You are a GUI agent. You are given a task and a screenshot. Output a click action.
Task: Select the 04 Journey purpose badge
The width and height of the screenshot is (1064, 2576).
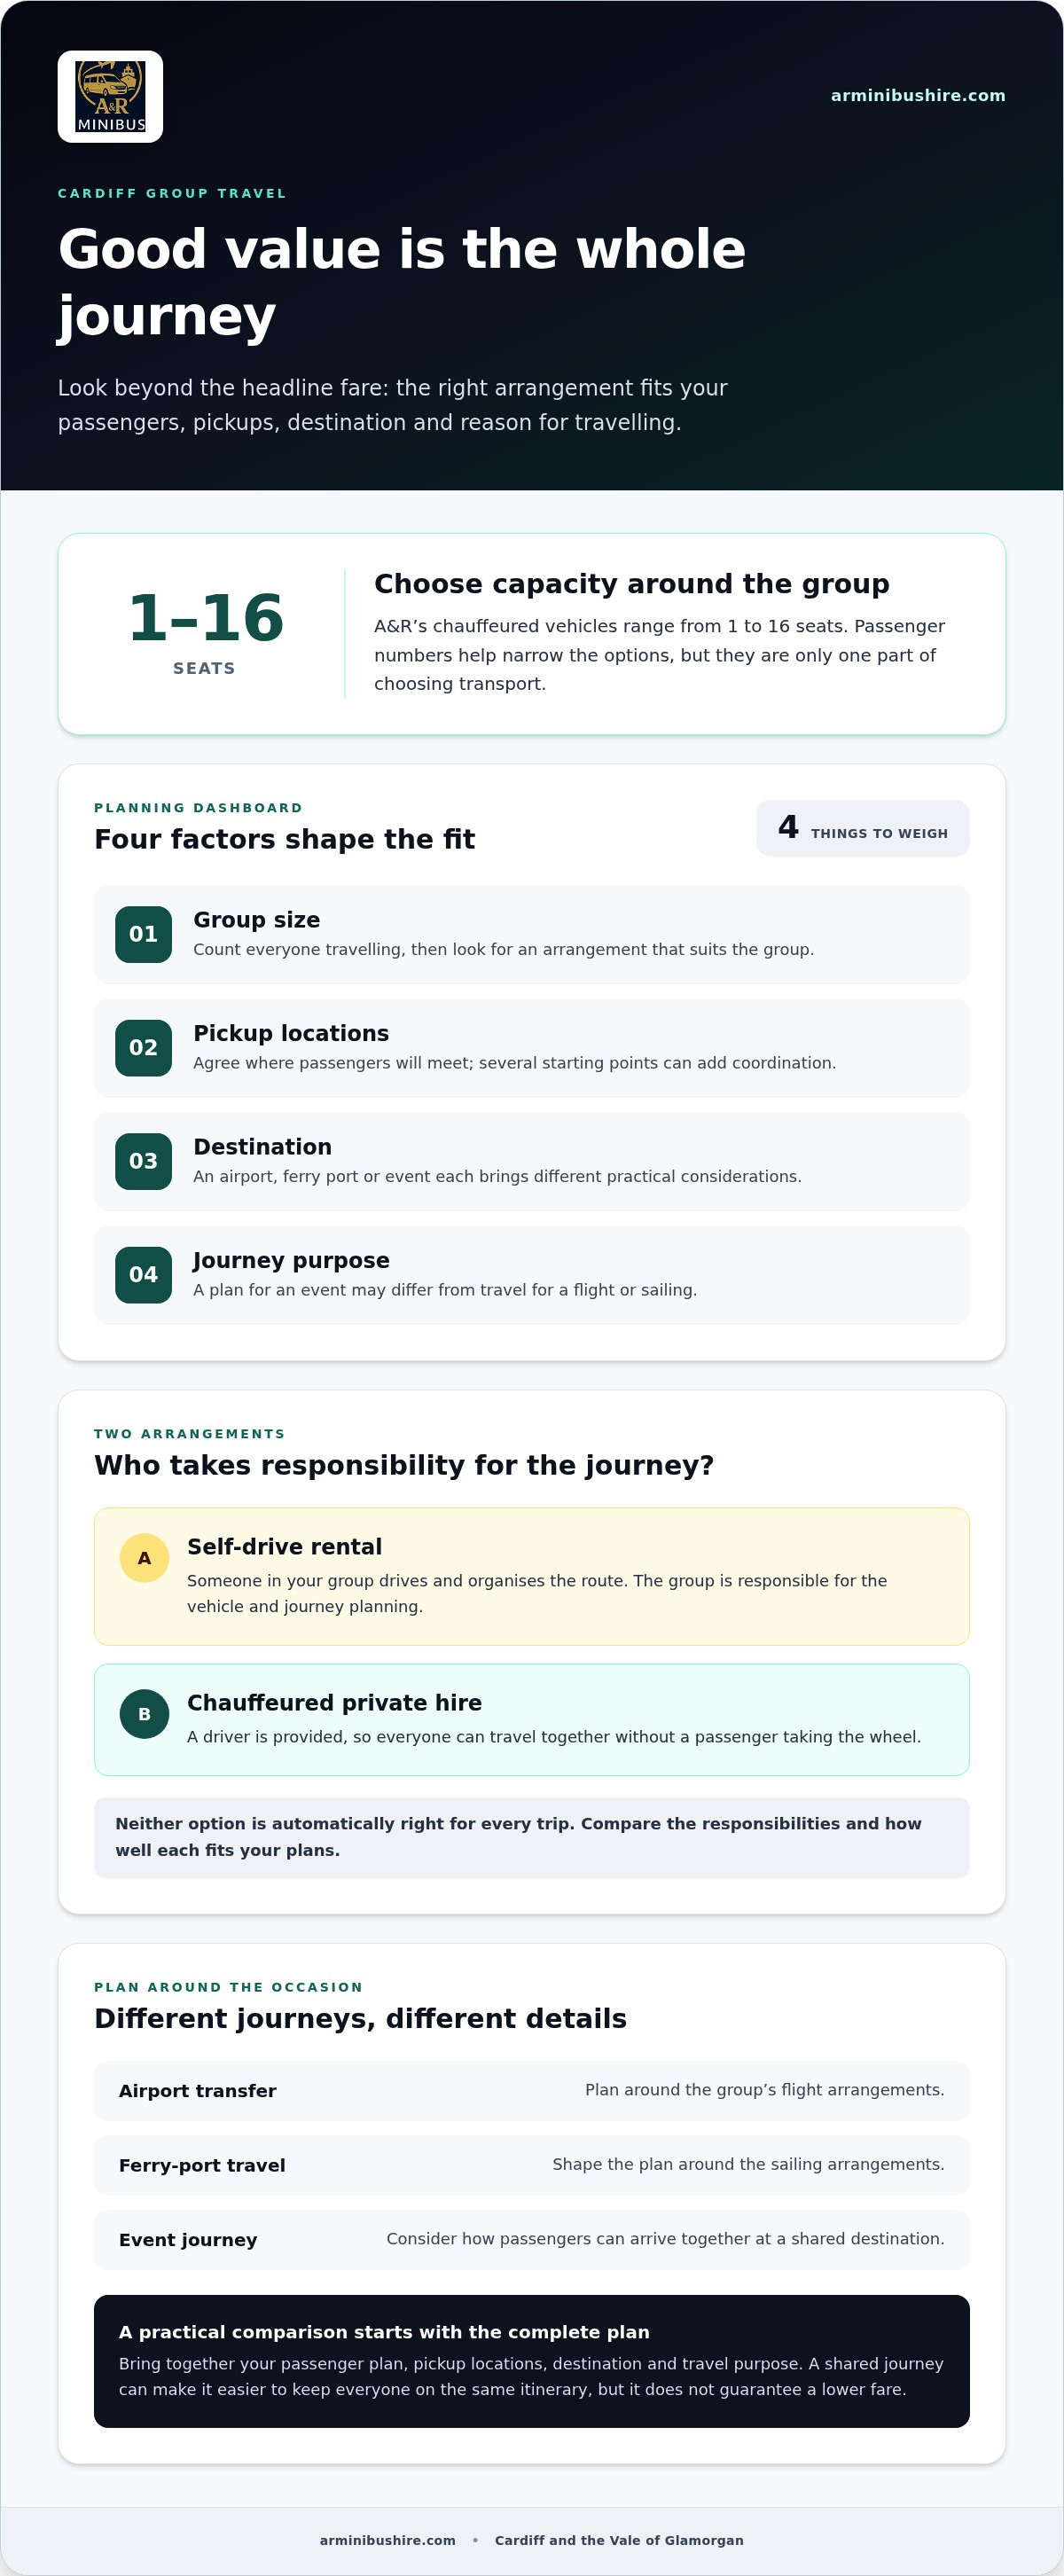[x=143, y=1275]
